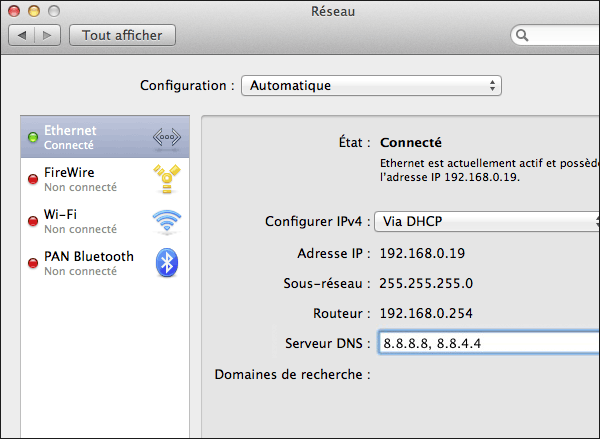Click the Ethernet double-arrow icon

click(x=166, y=137)
